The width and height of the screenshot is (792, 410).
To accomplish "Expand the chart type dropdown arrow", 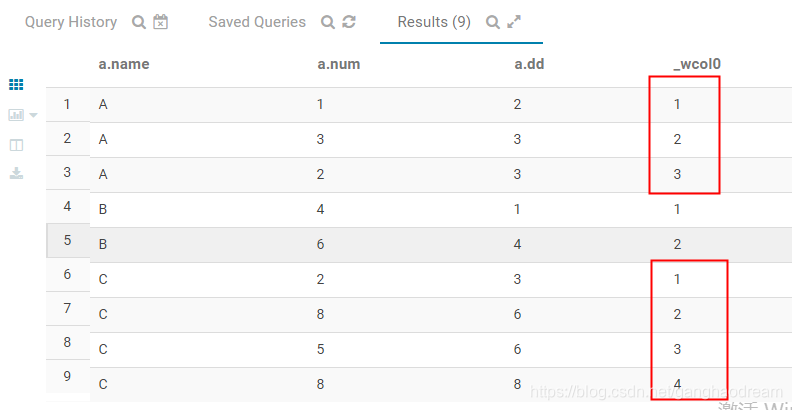I will click(x=33, y=116).
